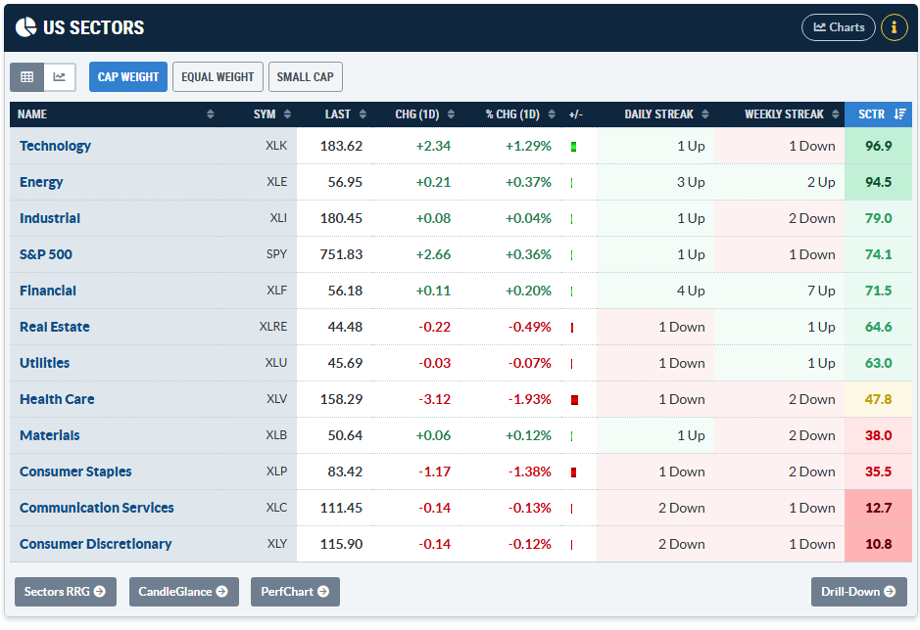
Task: Click the Sectors RRG button
Action: click(x=65, y=591)
